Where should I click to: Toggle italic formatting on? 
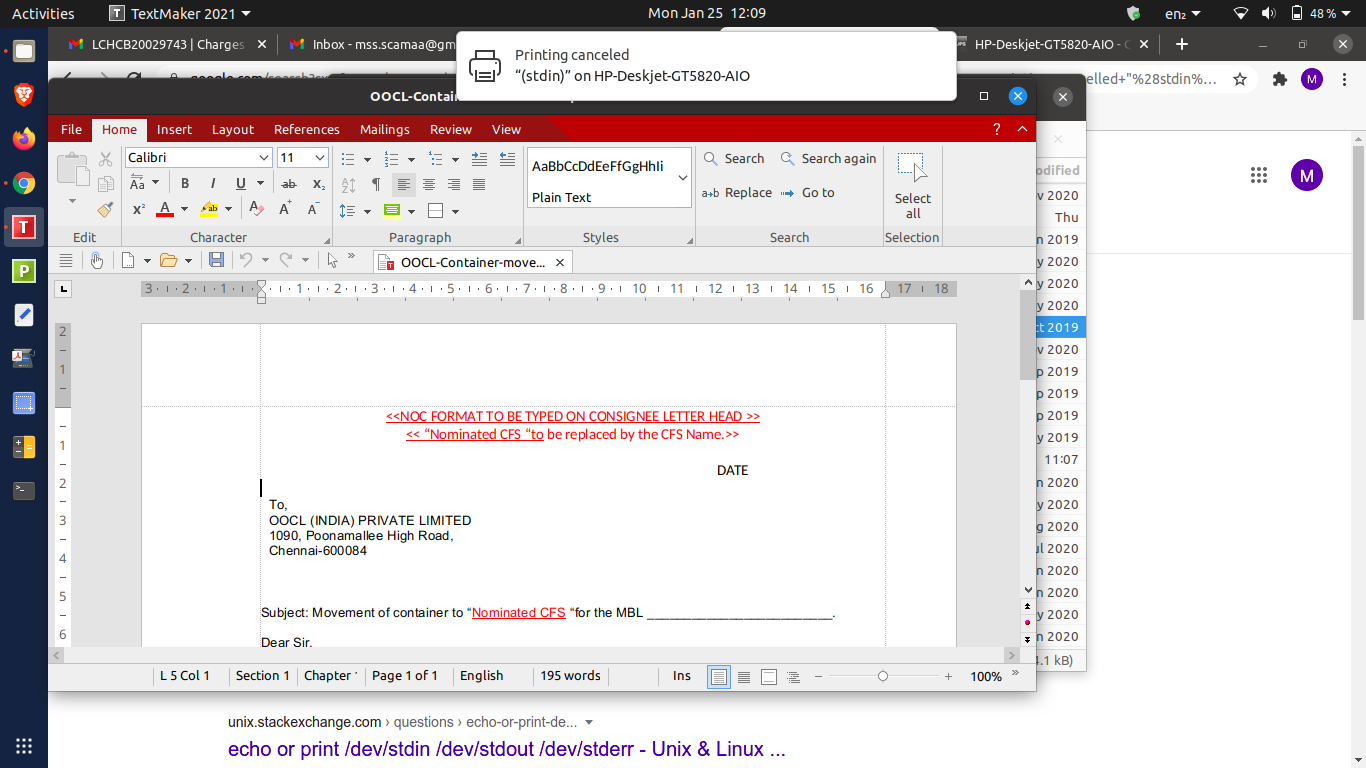pos(212,184)
